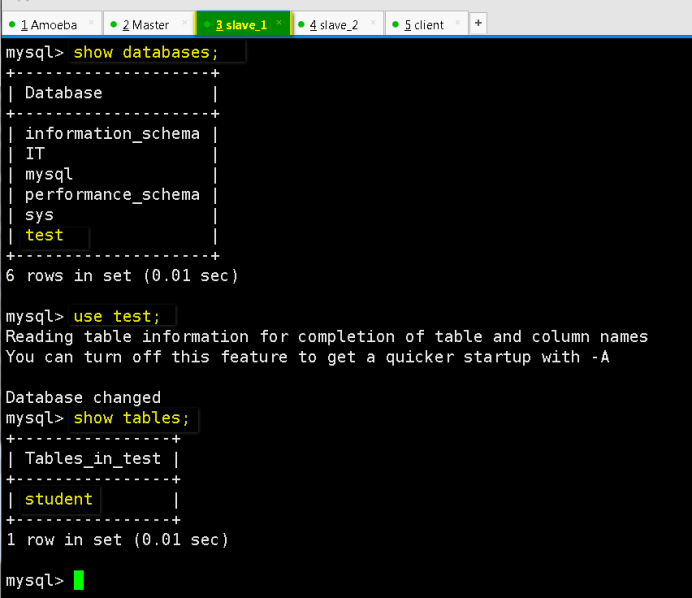Image resolution: width=692 pixels, height=598 pixels.
Task: Close the slave_2 tab with its x
Action: click(x=373, y=22)
